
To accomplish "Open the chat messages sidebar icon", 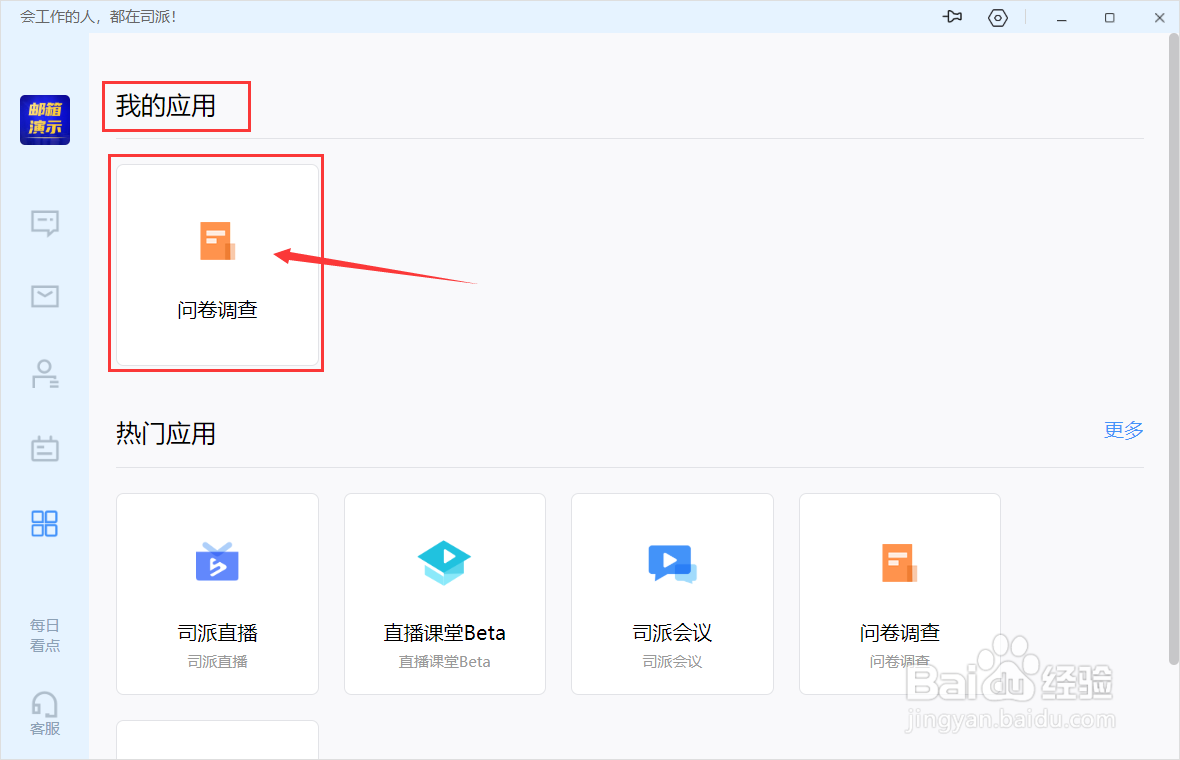I will click(x=45, y=223).
